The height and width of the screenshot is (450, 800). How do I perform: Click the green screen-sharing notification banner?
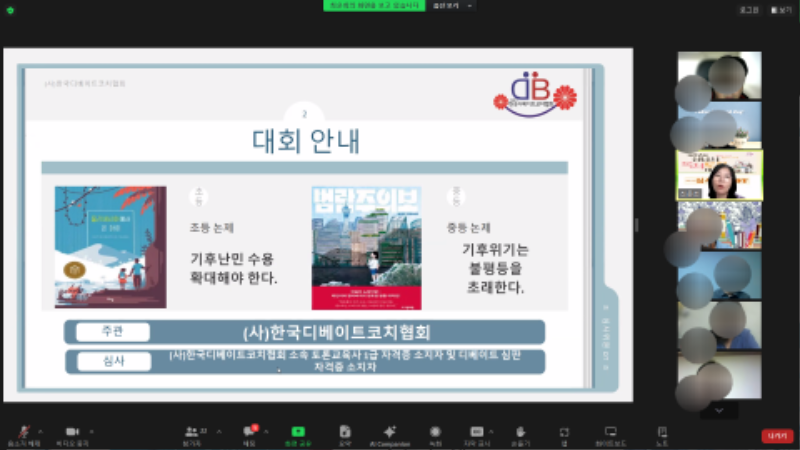click(374, 6)
